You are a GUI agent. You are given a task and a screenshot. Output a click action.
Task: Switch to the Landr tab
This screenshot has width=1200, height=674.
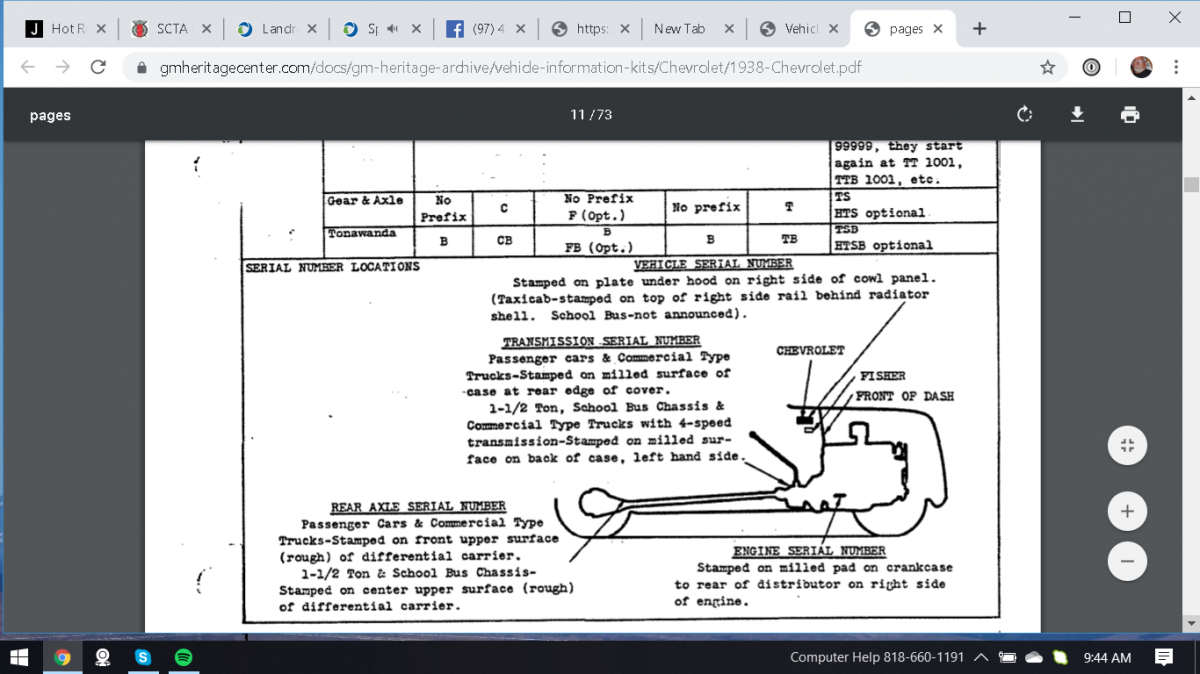(275, 29)
